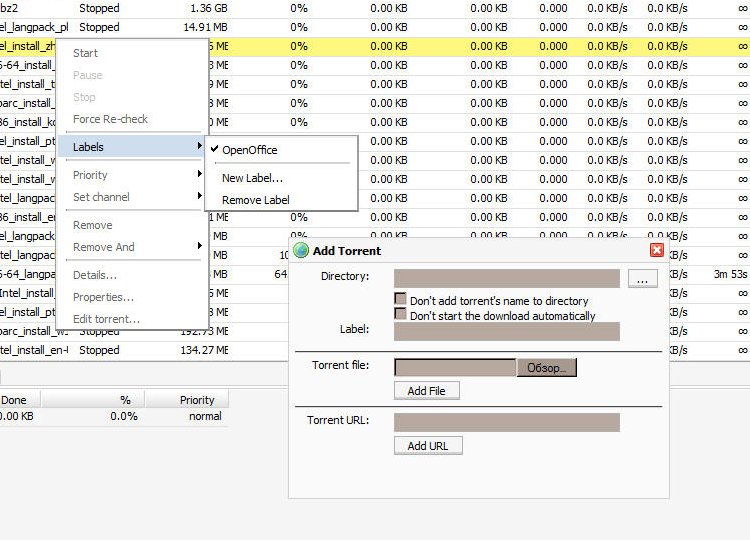Select Remove Label in the submenu

coord(256,200)
